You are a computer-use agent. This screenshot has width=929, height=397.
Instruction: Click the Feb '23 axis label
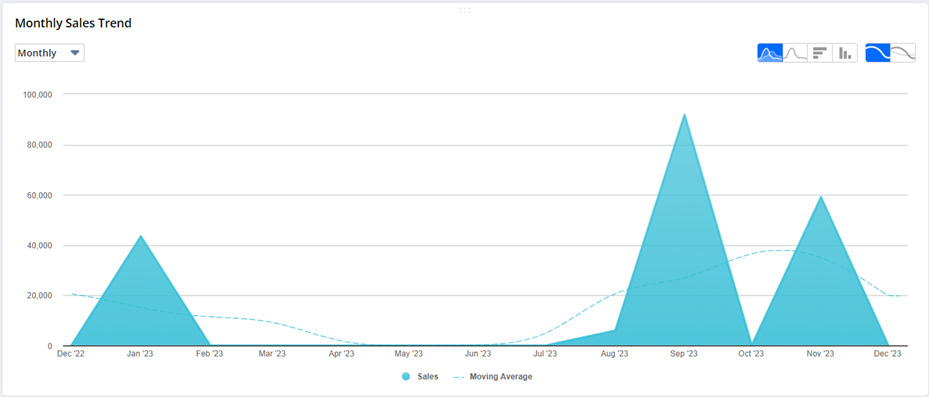[210, 354]
